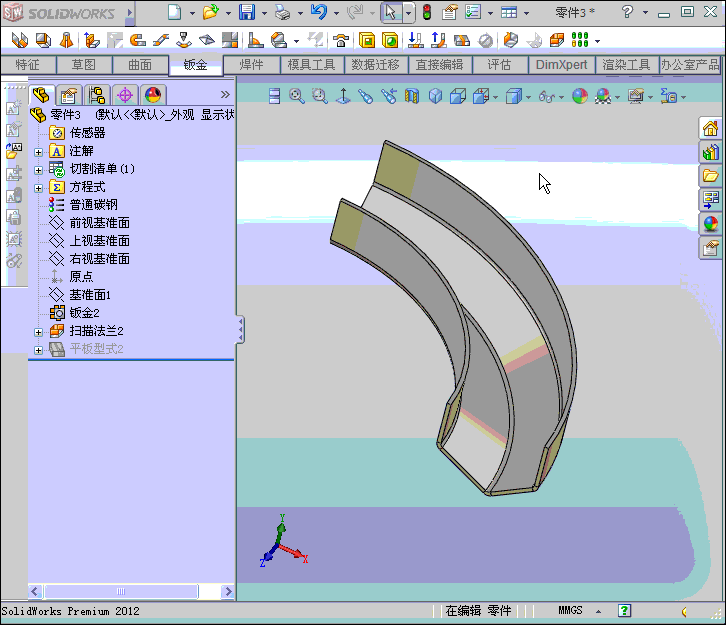Viewport: 726px width, 625px height.
Task: Click the MMGS unit system in status bar
Action: click(570, 611)
